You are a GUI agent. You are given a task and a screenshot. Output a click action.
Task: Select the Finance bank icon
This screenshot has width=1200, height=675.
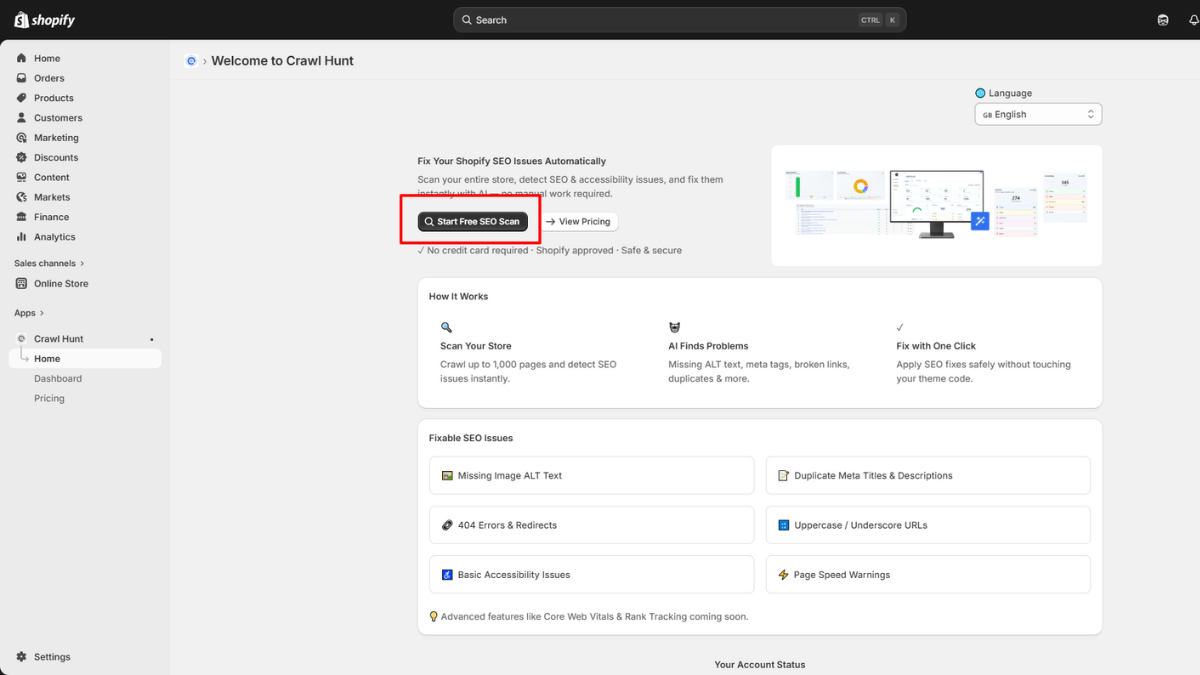(x=21, y=217)
